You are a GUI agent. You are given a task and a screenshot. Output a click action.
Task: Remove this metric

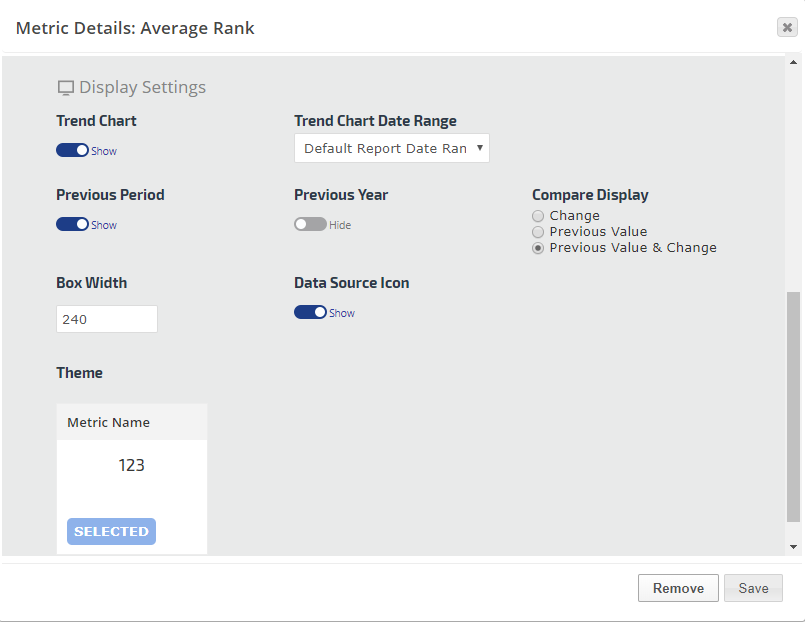click(678, 588)
